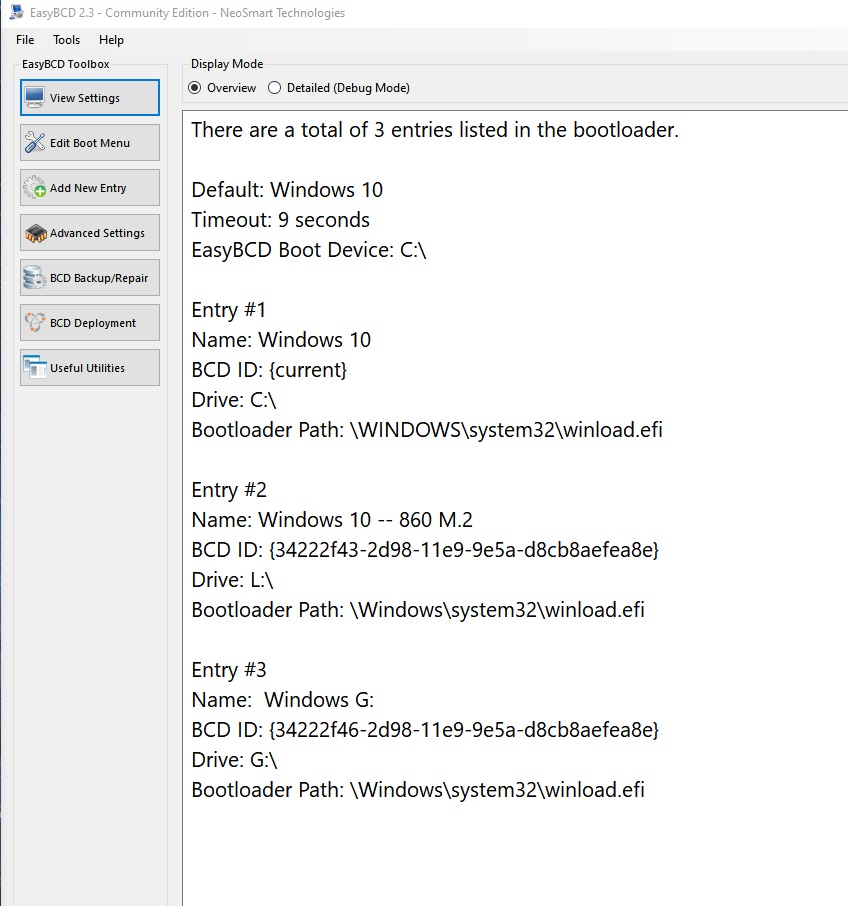Click the chip icon on Advanced Settings
This screenshot has height=906, width=848.
(35, 233)
